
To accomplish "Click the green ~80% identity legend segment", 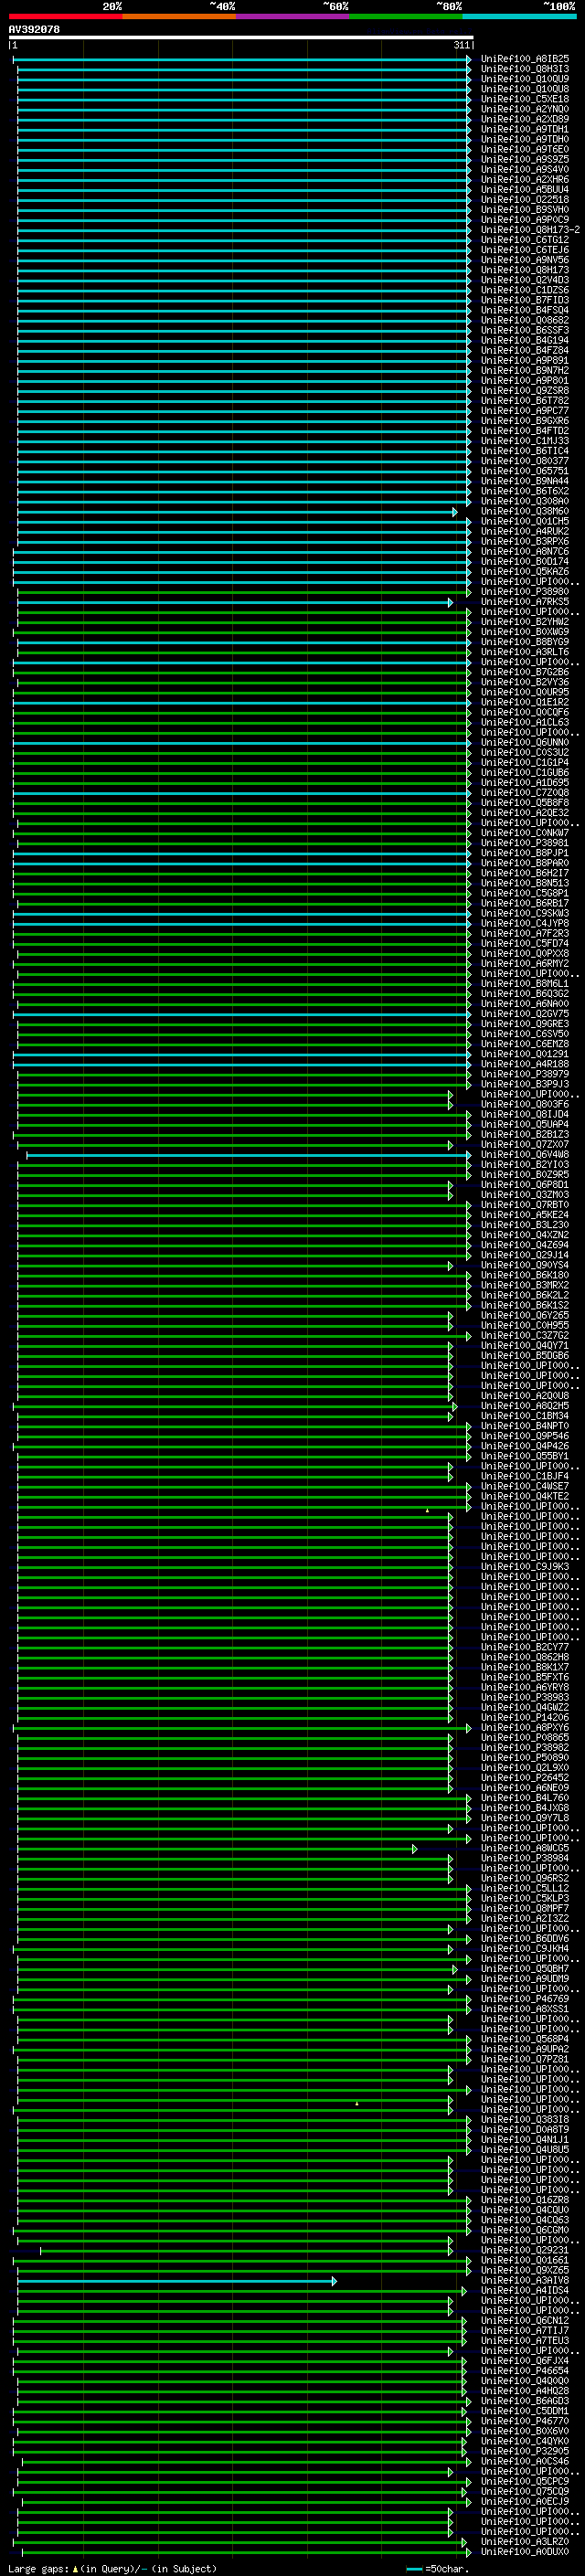I will pos(406,16).
